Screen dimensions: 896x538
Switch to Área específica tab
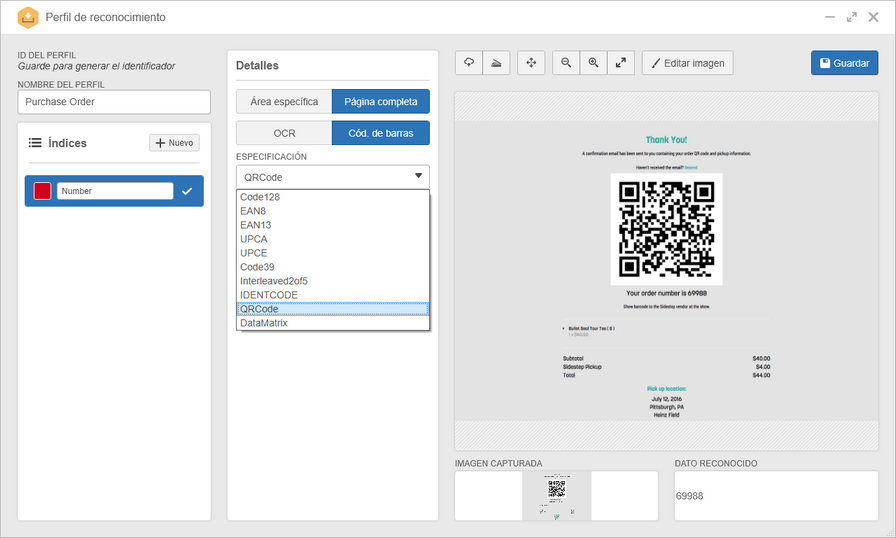284,102
